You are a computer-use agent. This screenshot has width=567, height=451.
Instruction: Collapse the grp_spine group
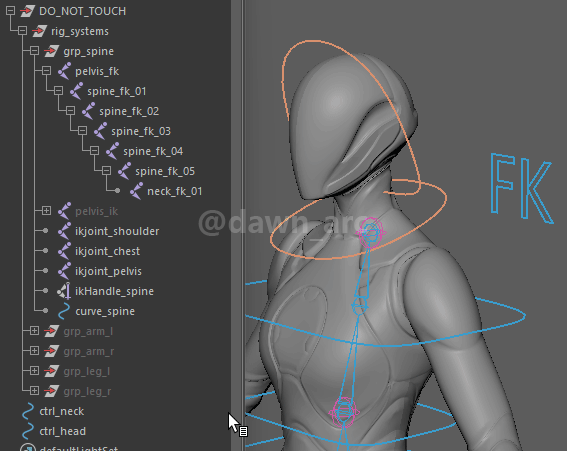pyautogui.click(x=34, y=51)
